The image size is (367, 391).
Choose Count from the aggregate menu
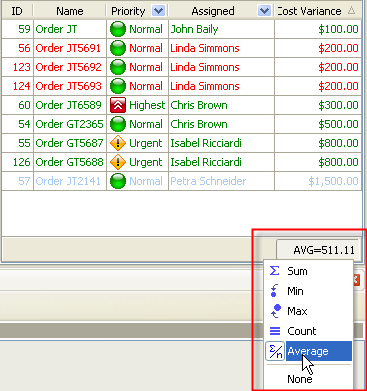pyautogui.click(x=309, y=331)
